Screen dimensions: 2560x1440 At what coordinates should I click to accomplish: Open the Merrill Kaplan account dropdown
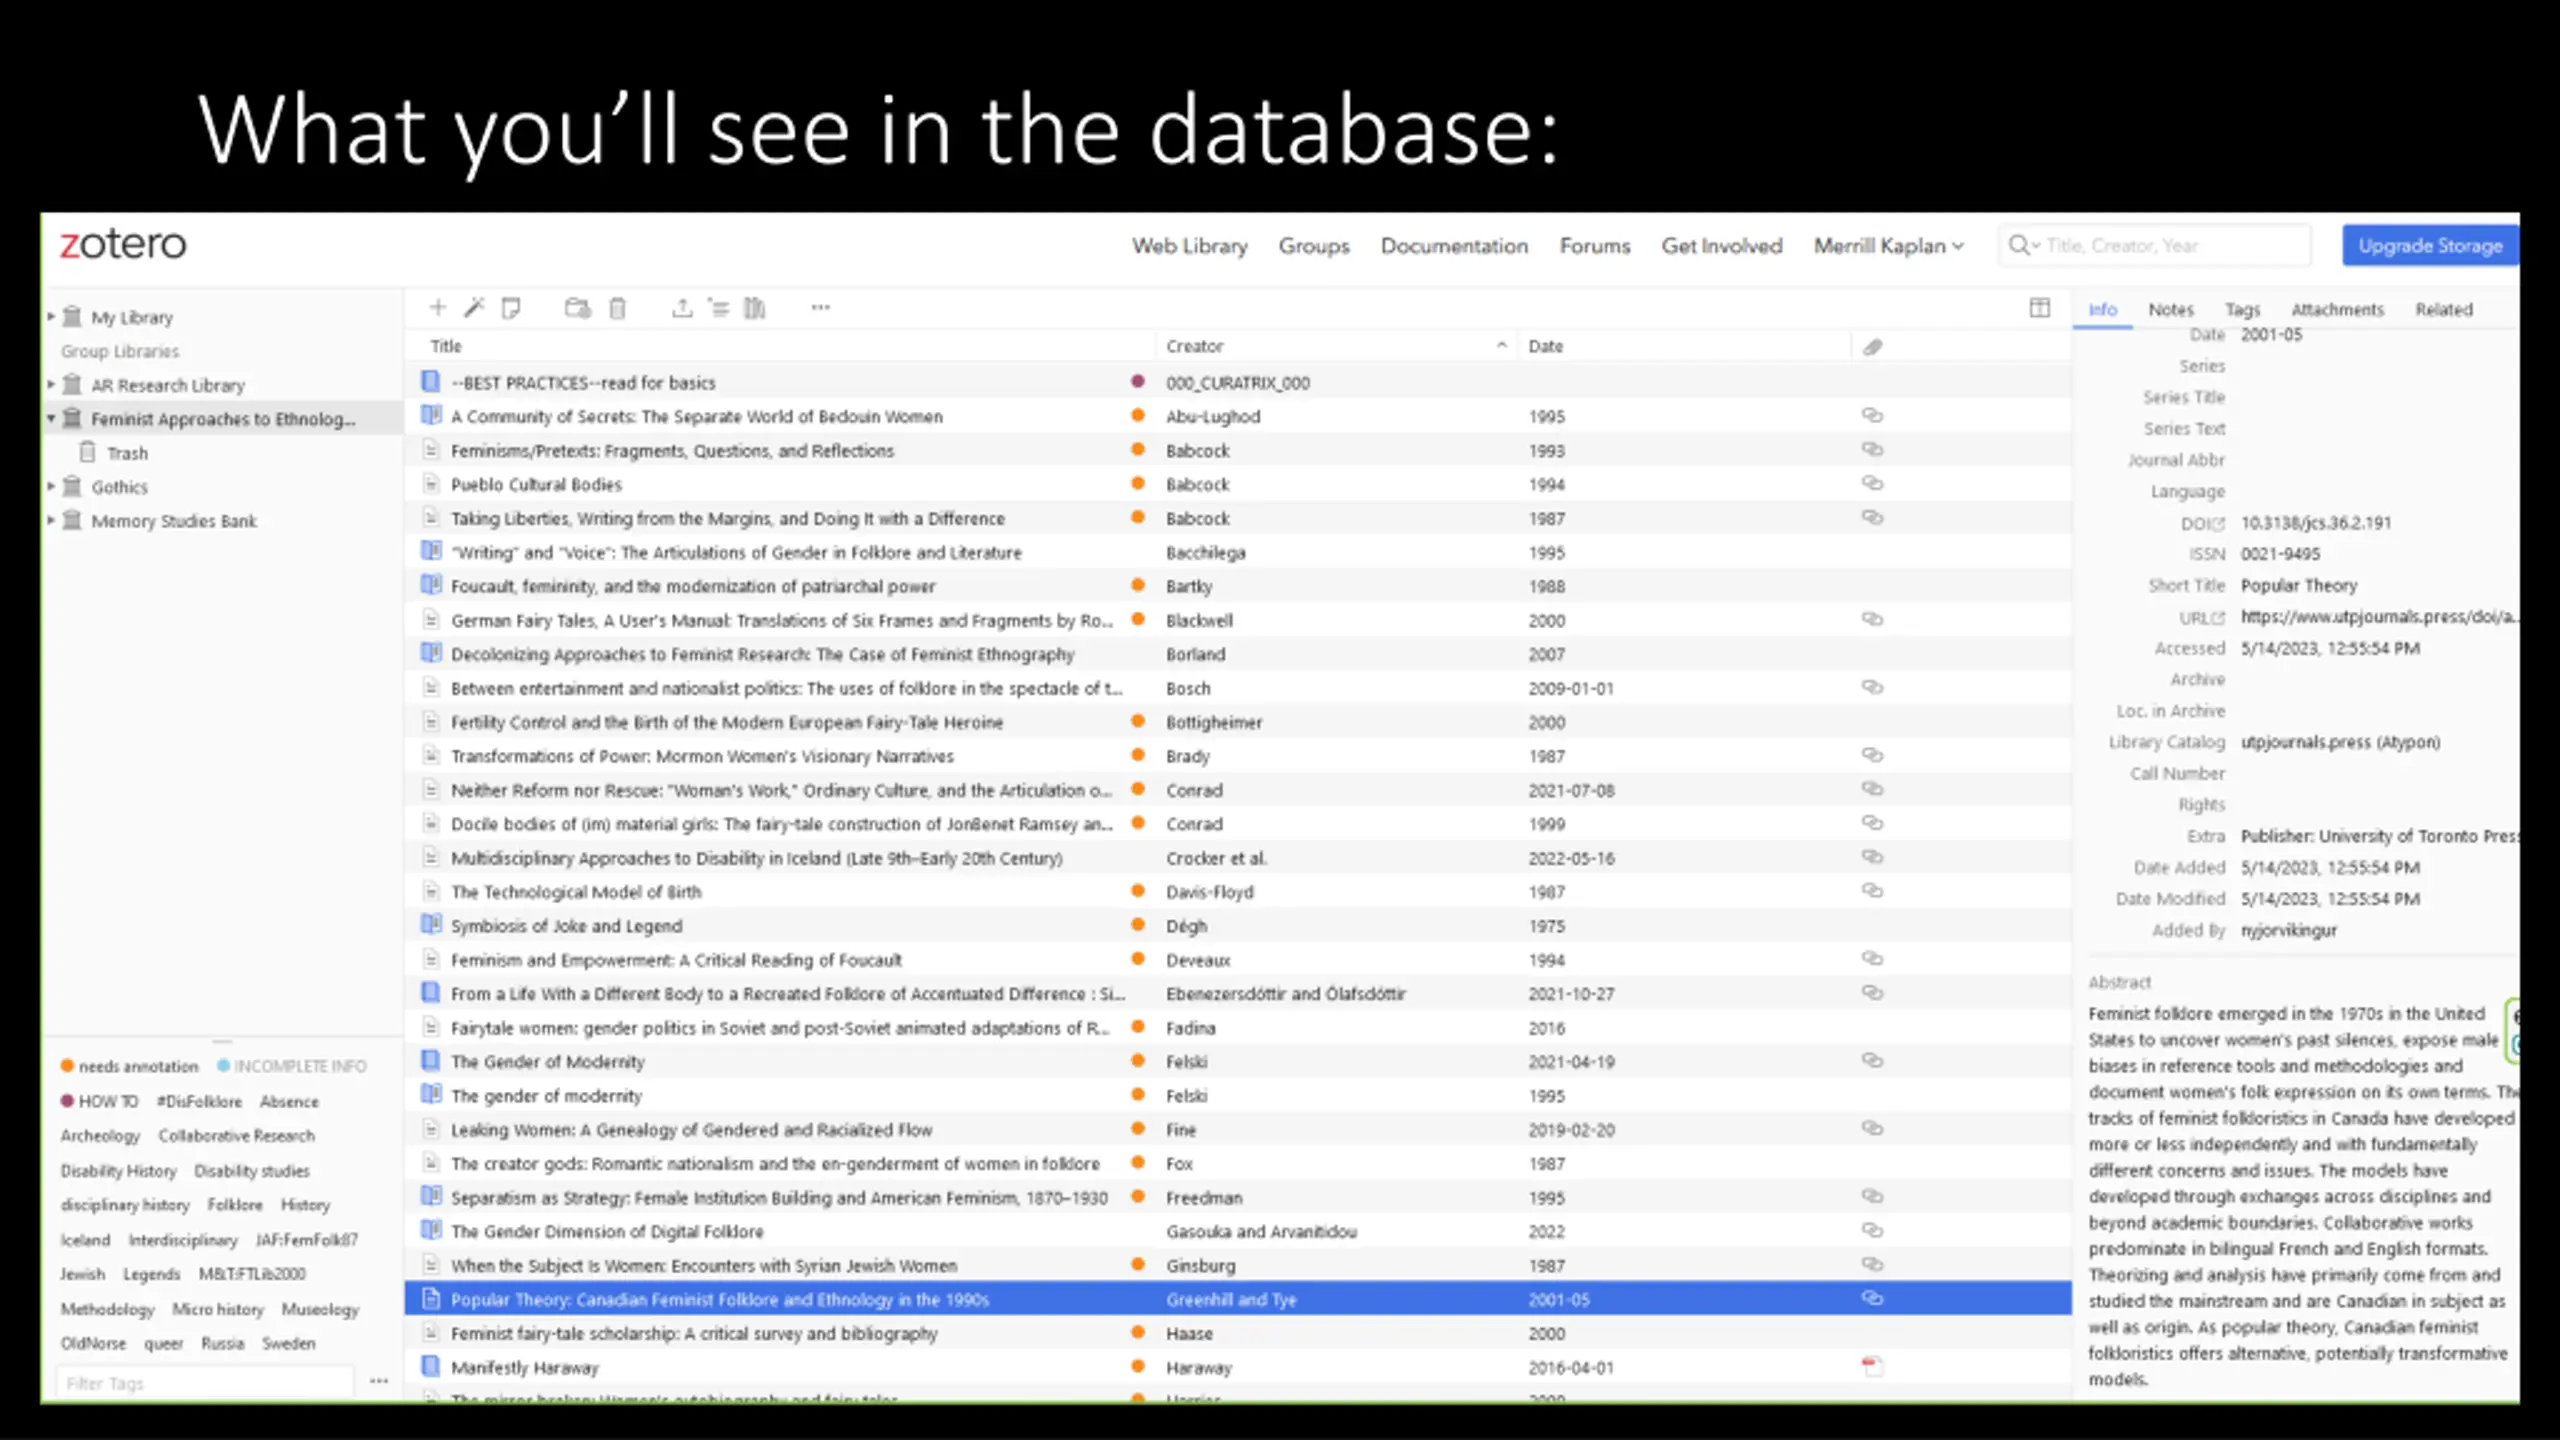(x=1889, y=246)
